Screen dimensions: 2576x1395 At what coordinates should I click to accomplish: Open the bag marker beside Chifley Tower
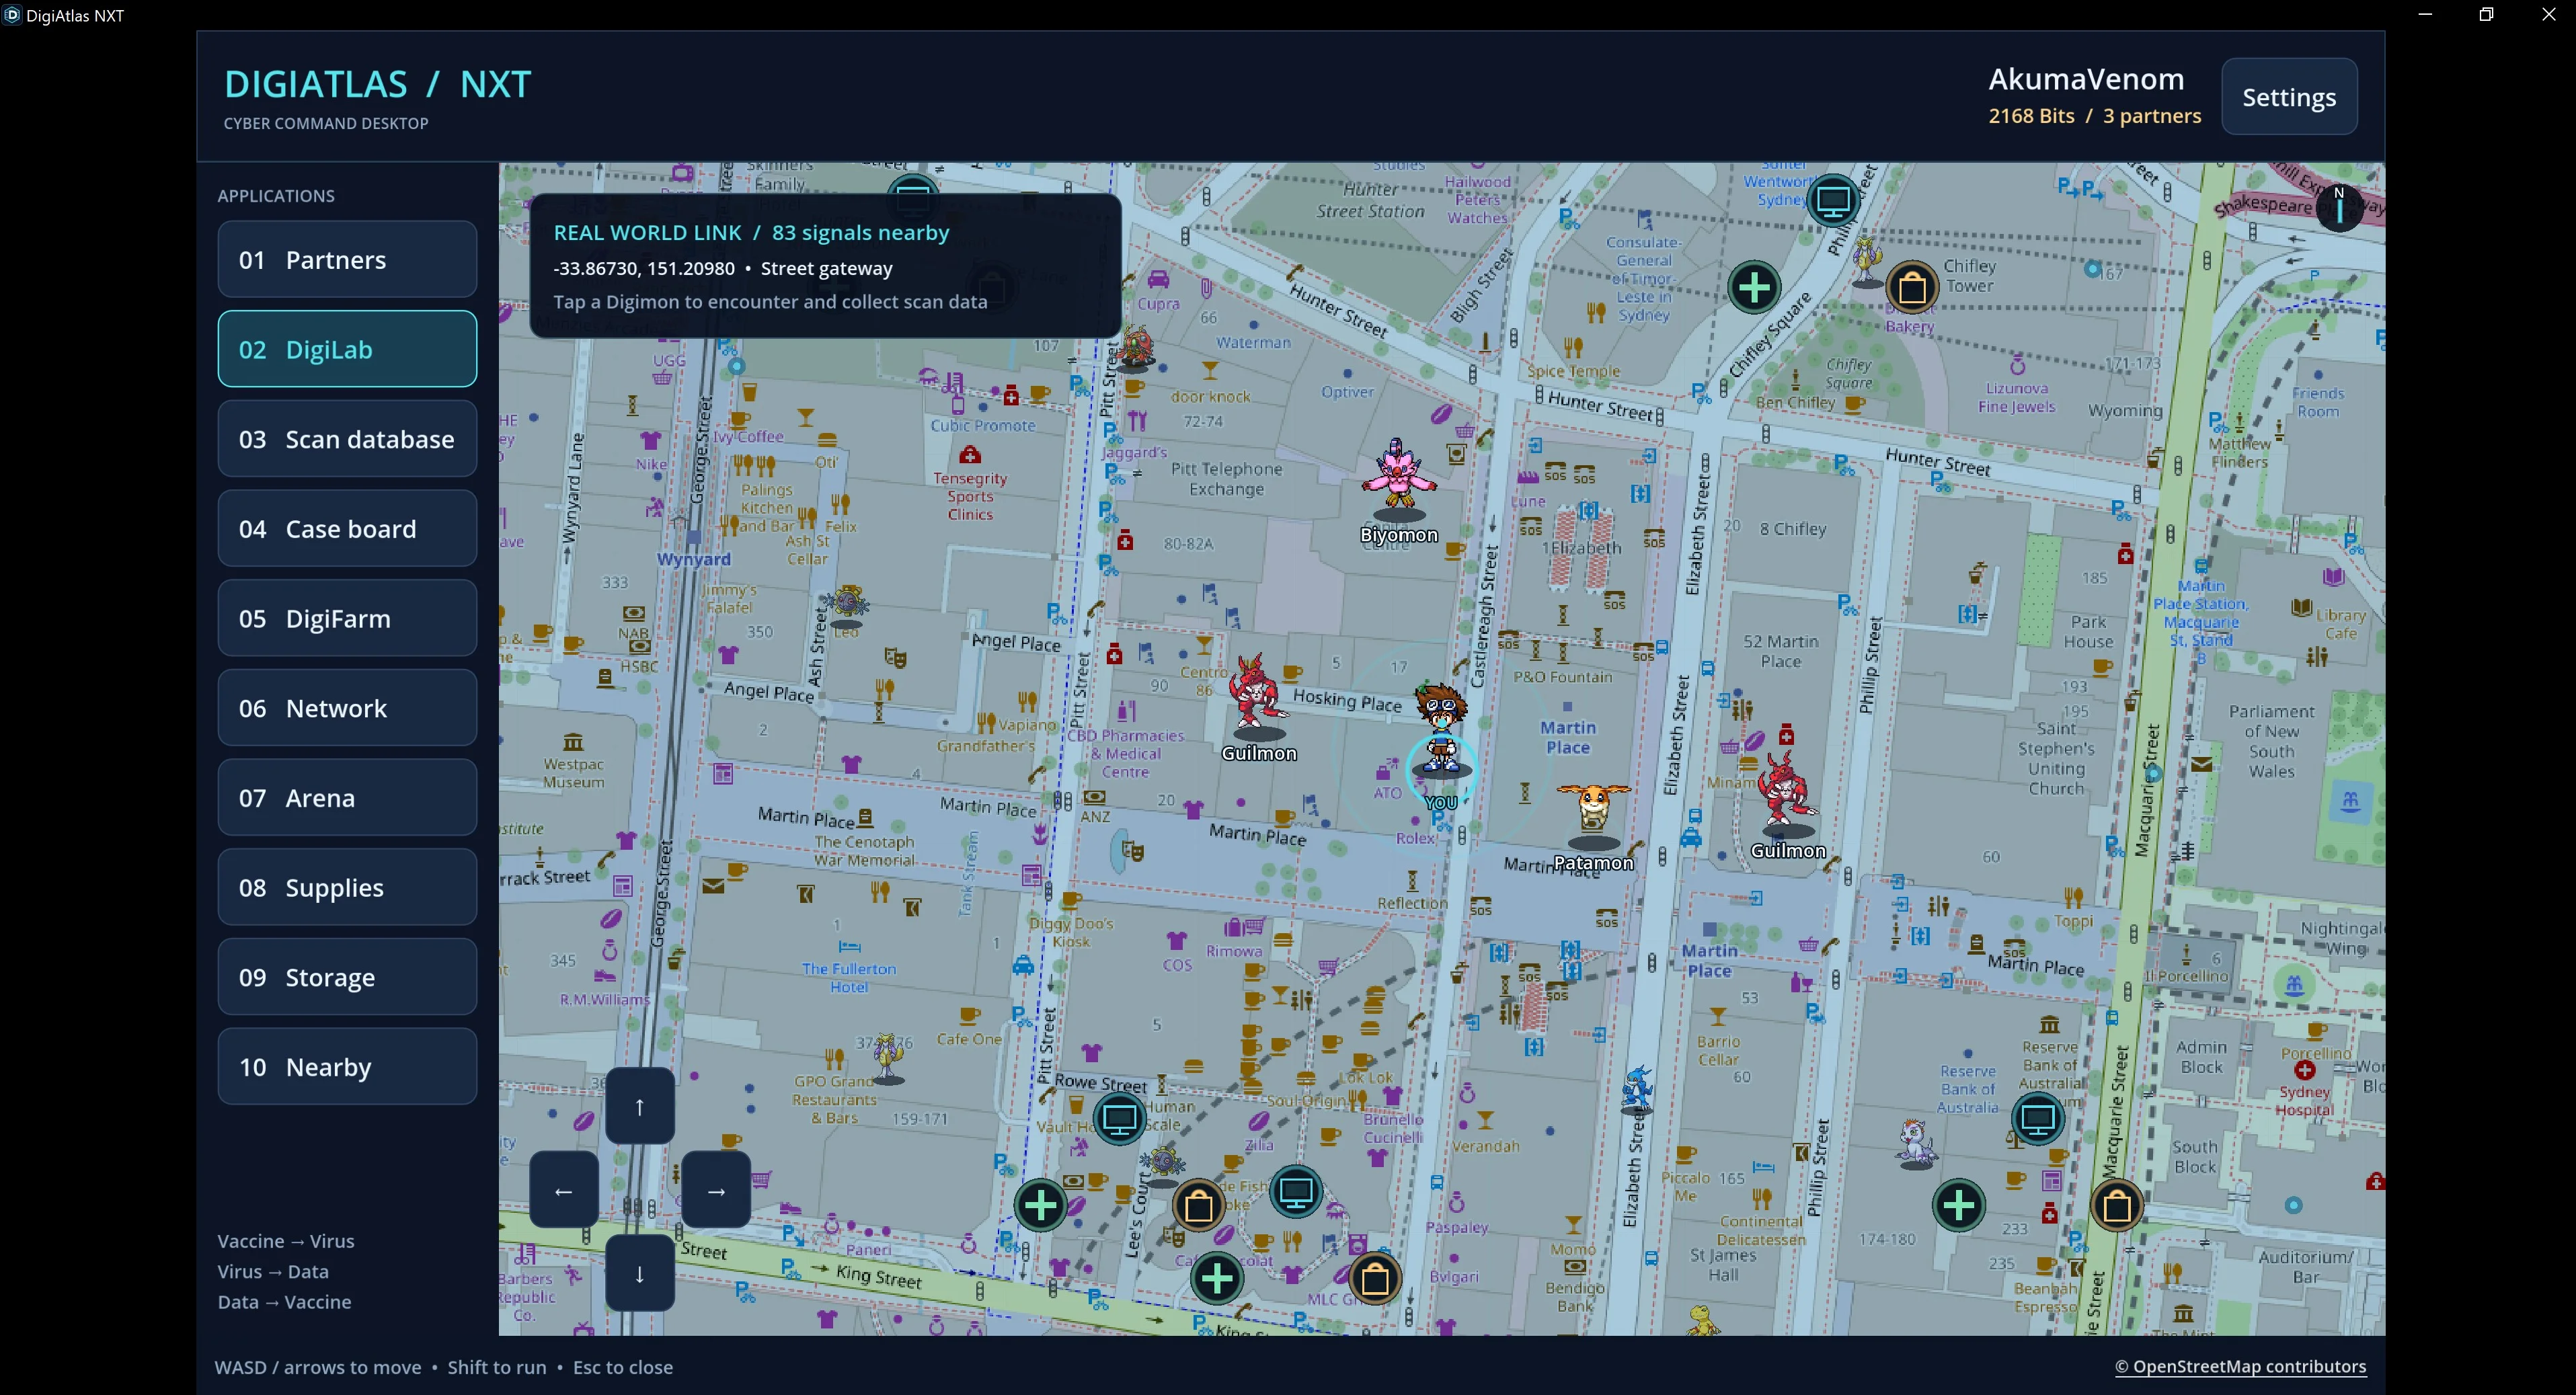click(1911, 288)
